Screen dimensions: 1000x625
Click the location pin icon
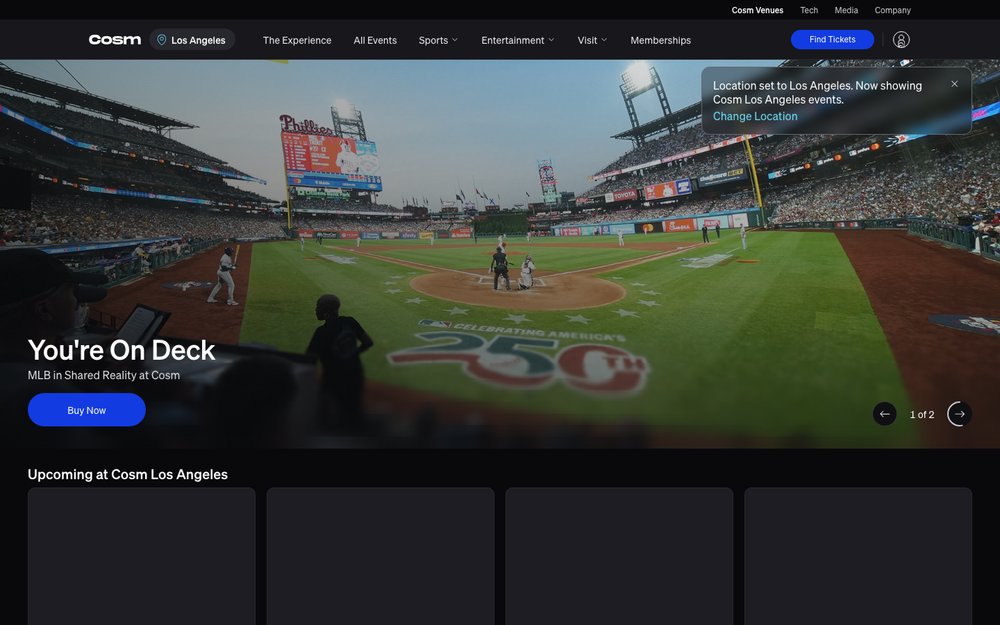pyautogui.click(x=161, y=40)
